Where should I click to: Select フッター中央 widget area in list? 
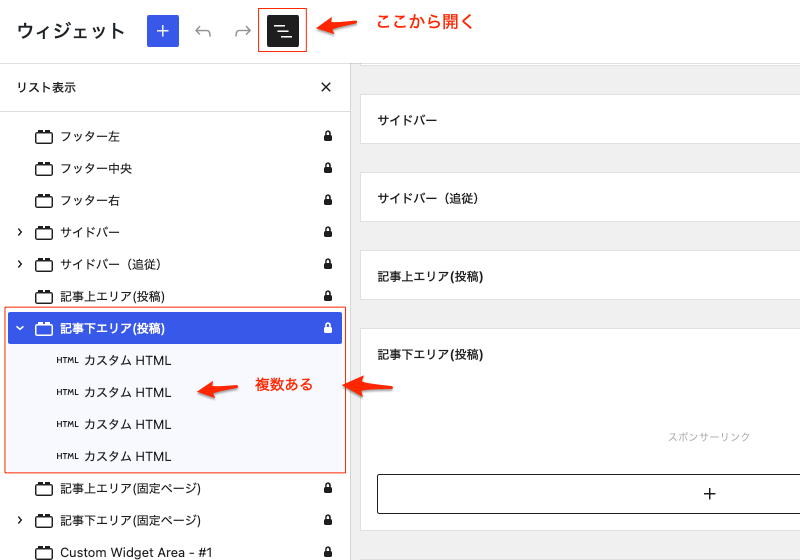point(175,168)
